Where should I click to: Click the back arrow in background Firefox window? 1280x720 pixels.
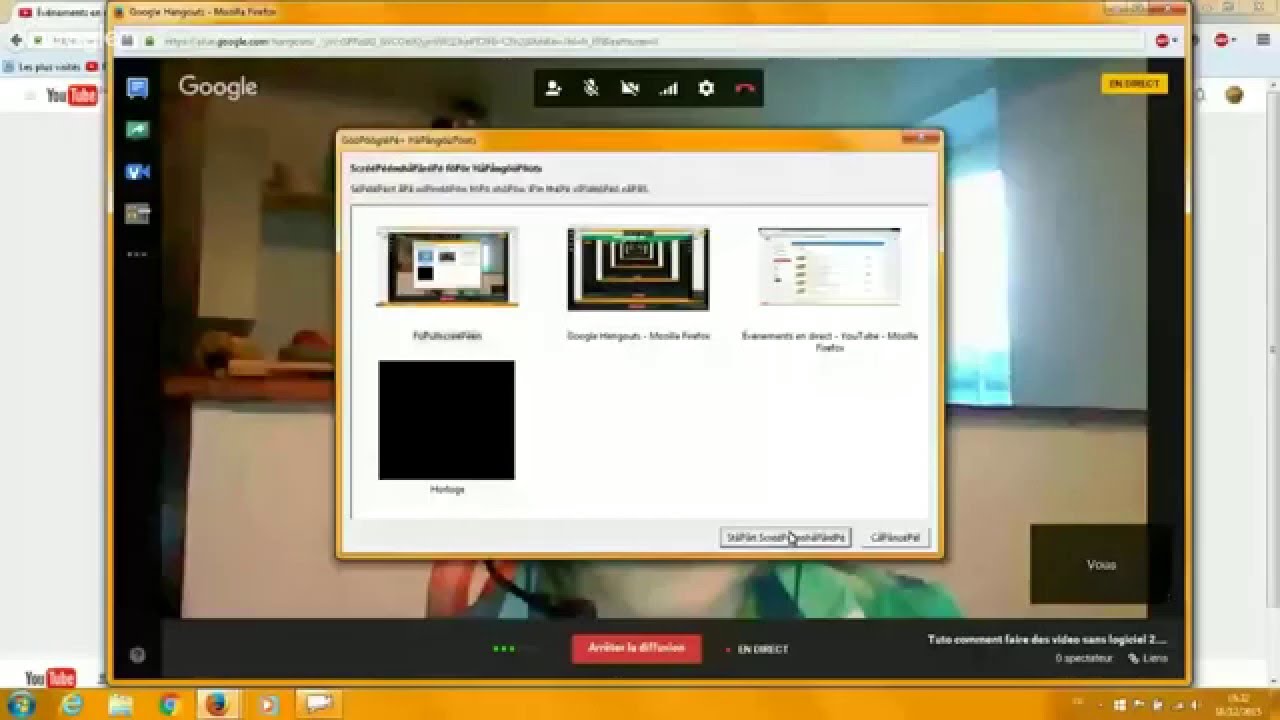16,40
